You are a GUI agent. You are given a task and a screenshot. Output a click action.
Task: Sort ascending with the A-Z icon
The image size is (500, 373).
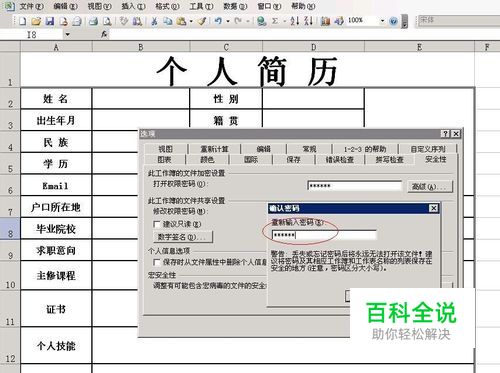pyautogui.click(x=295, y=21)
